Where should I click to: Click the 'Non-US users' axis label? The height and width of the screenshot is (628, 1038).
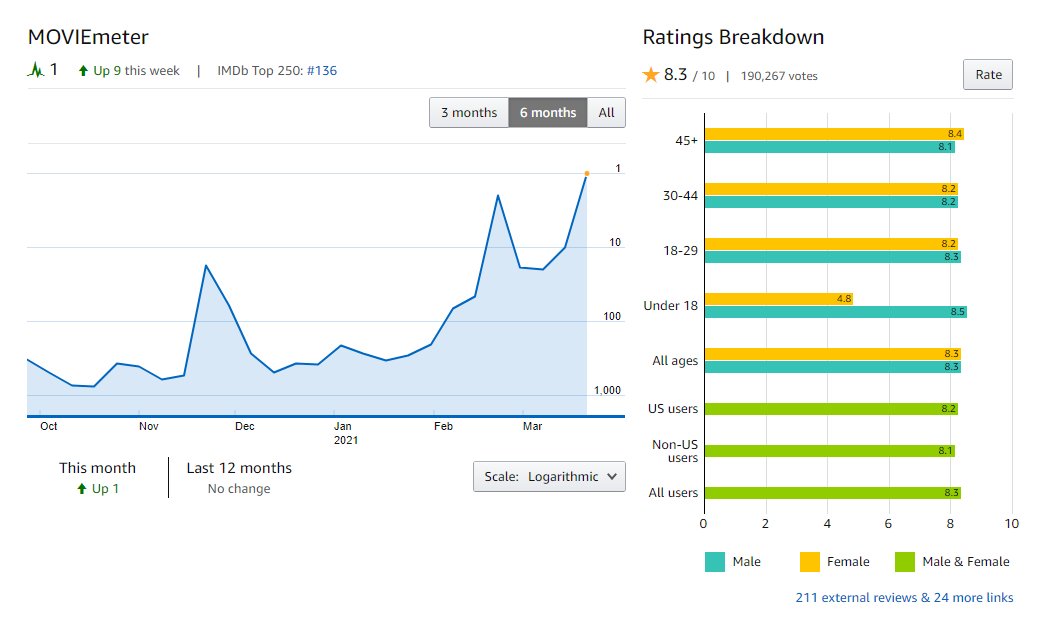point(675,451)
